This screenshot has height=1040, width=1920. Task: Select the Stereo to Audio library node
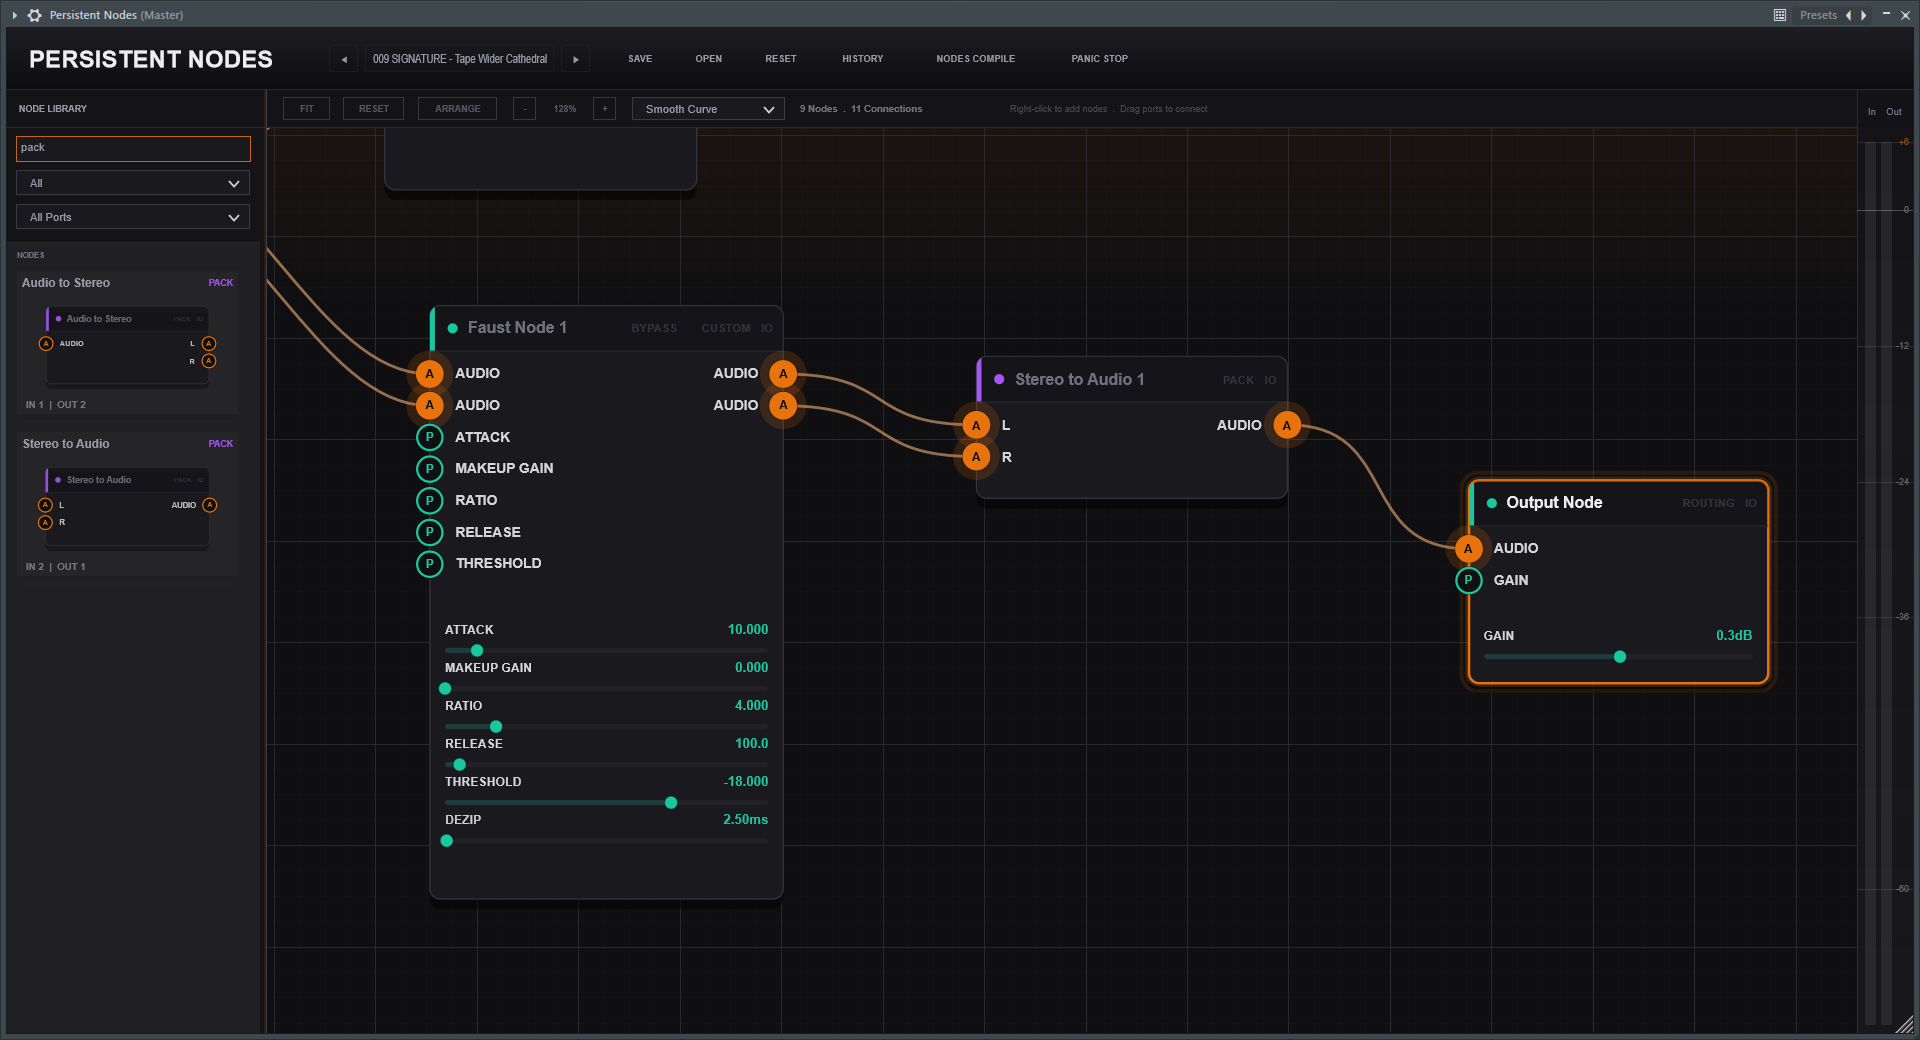[128, 505]
